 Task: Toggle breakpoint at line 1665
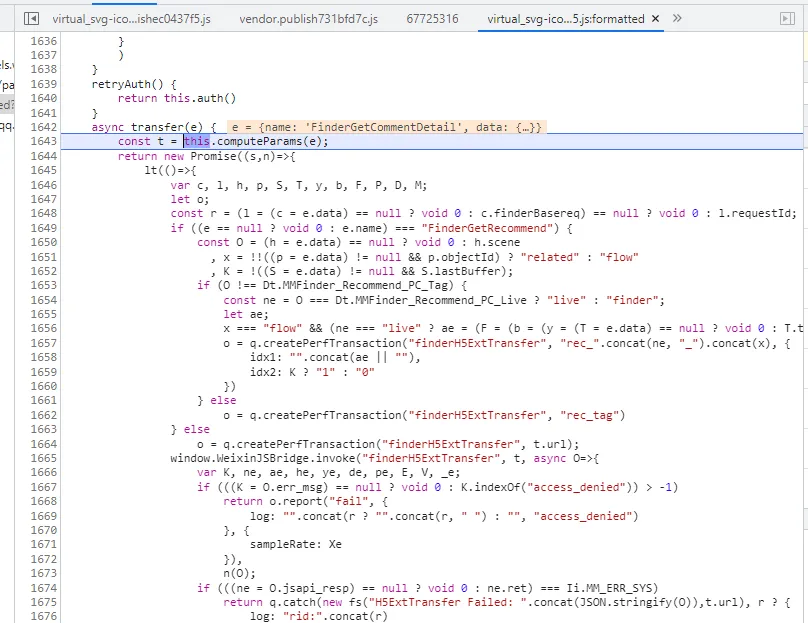pos(44,458)
